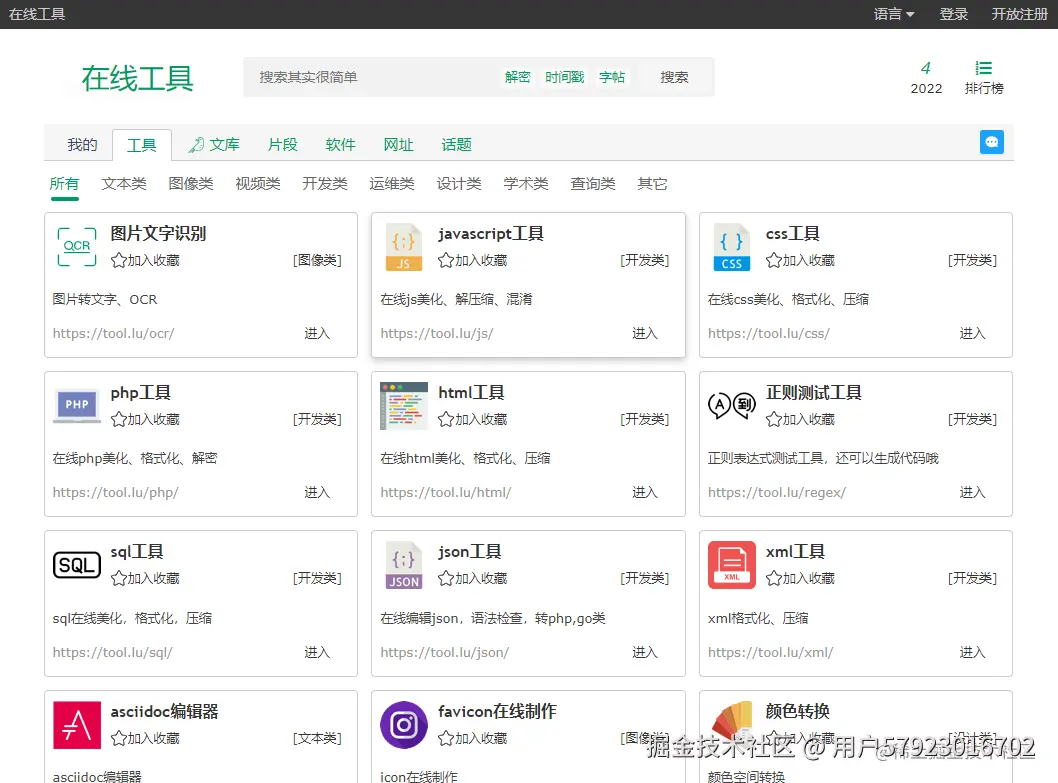Switch to the 网址 tab

tap(398, 144)
